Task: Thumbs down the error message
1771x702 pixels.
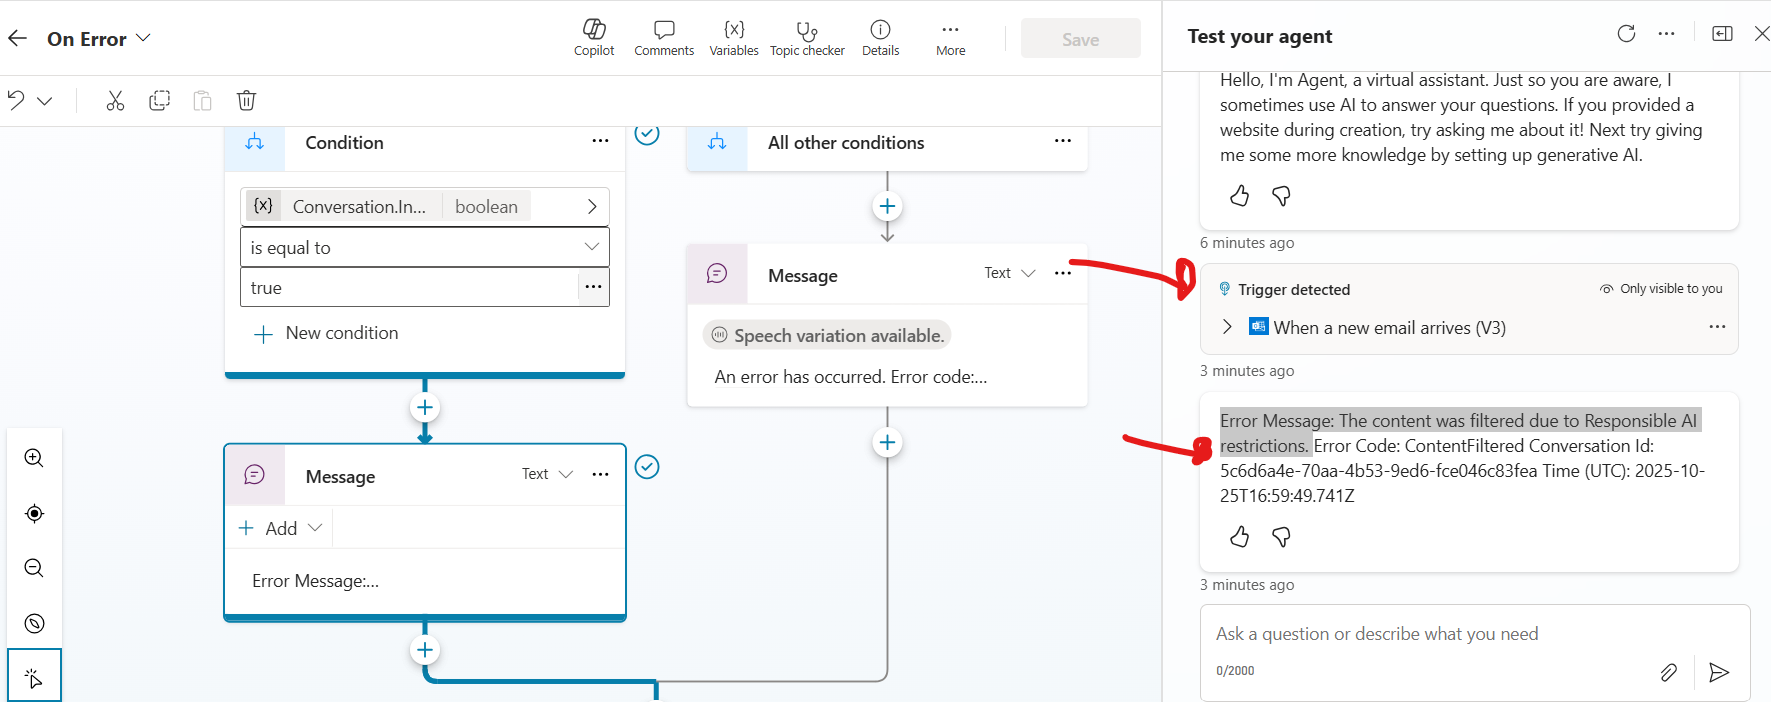Action: pyautogui.click(x=1281, y=538)
